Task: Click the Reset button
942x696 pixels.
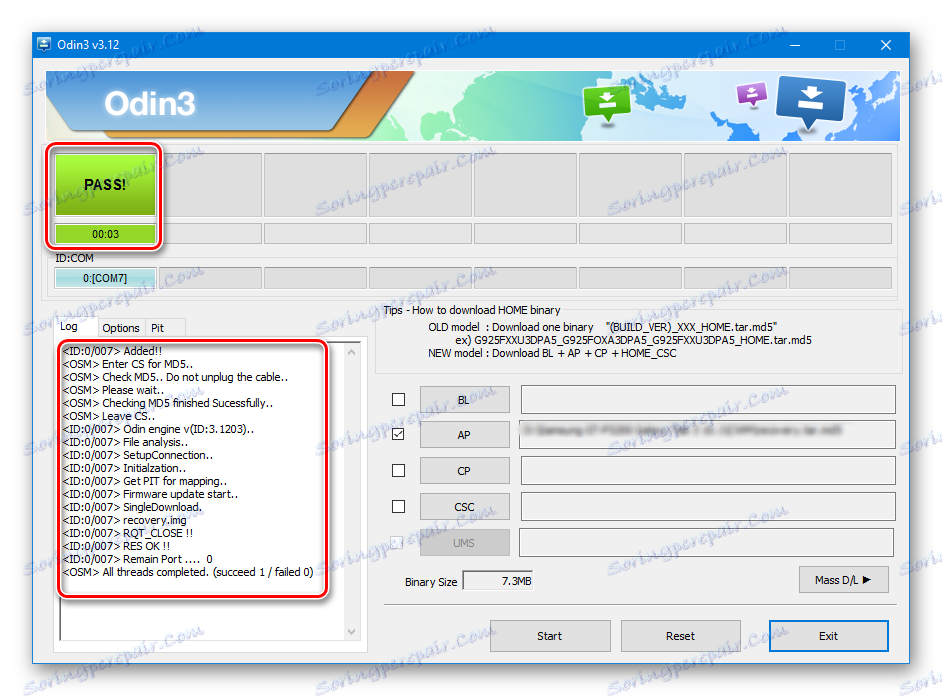Action: 680,636
